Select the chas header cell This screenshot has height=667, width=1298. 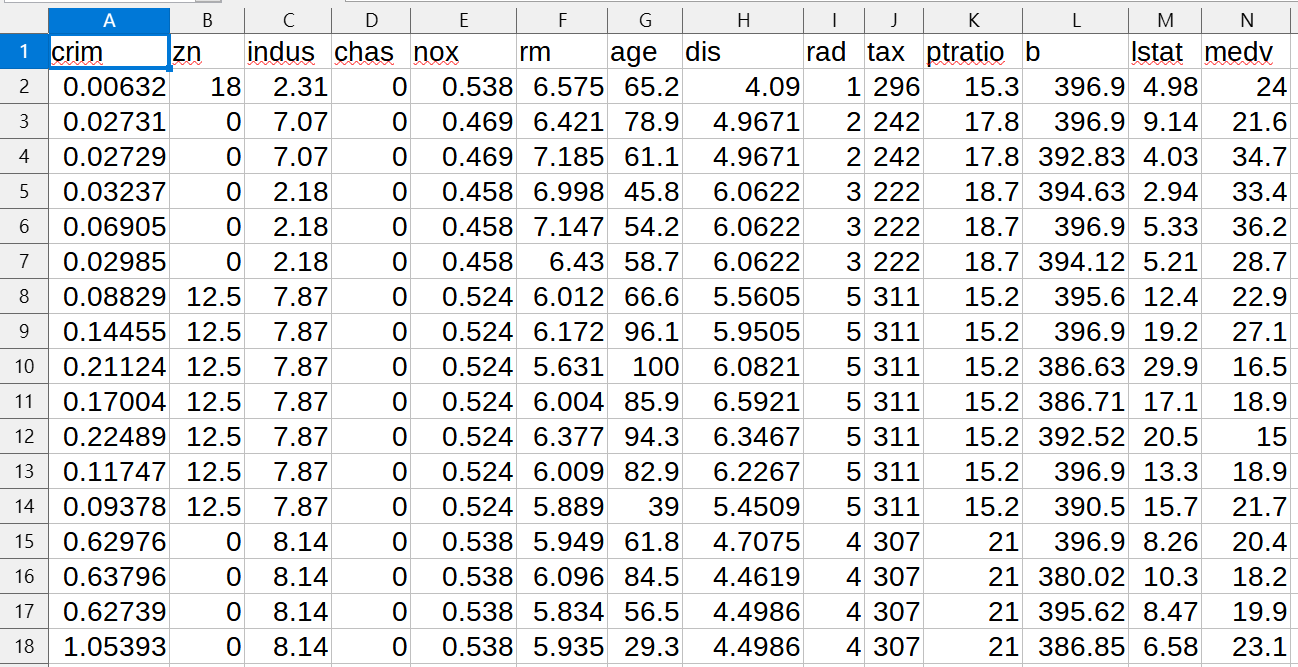(x=371, y=51)
